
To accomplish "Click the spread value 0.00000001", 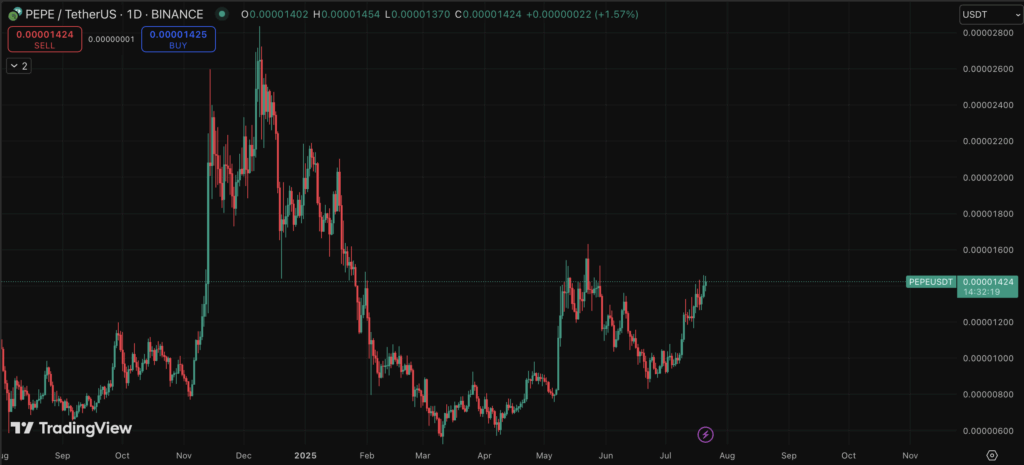I will pyautogui.click(x=111, y=39).
